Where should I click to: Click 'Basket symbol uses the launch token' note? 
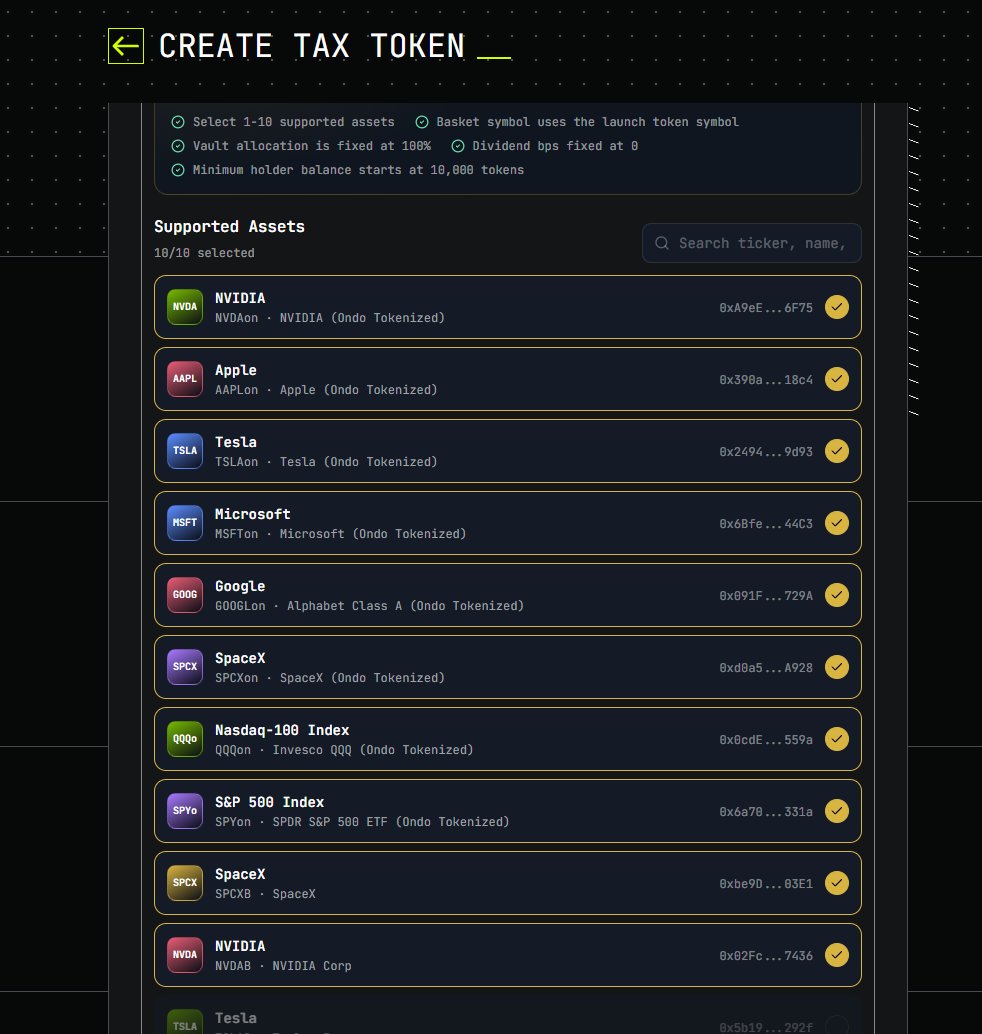[587, 122]
